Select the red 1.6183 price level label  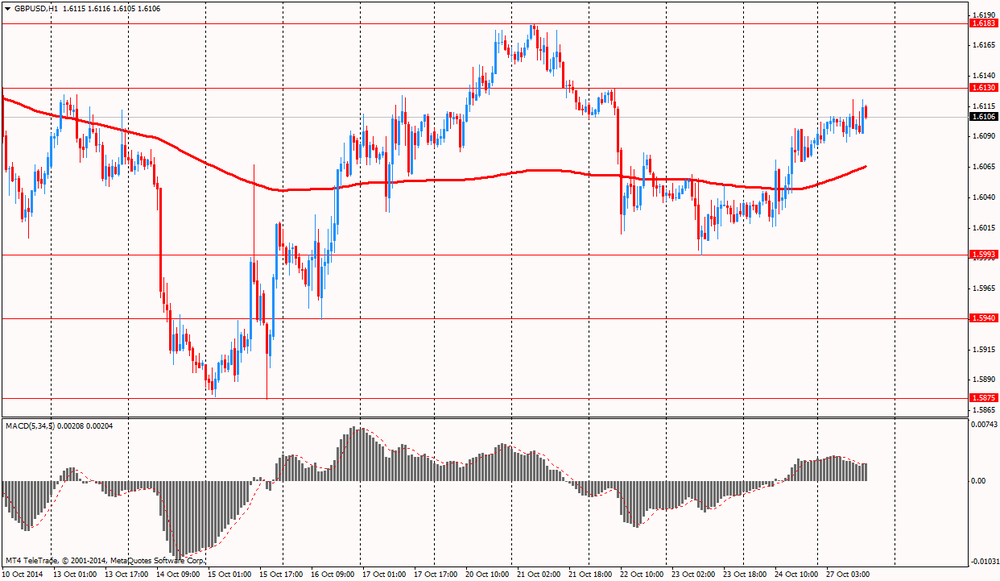(983, 24)
